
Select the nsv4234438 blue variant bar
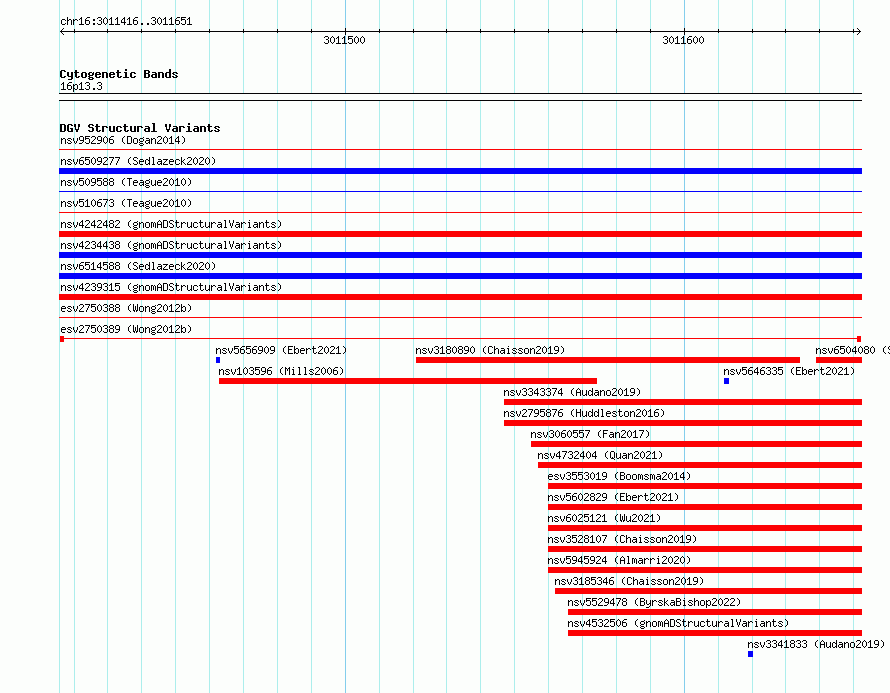[x=460, y=255]
